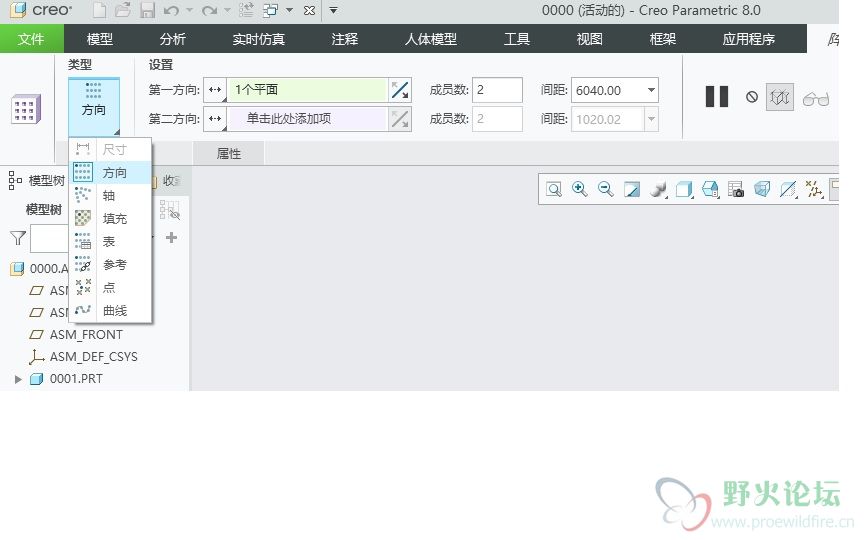Viewport: 864px width, 540px height.
Task: Click the tree visibility eye-slash icon
Action: tap(170, 210)
